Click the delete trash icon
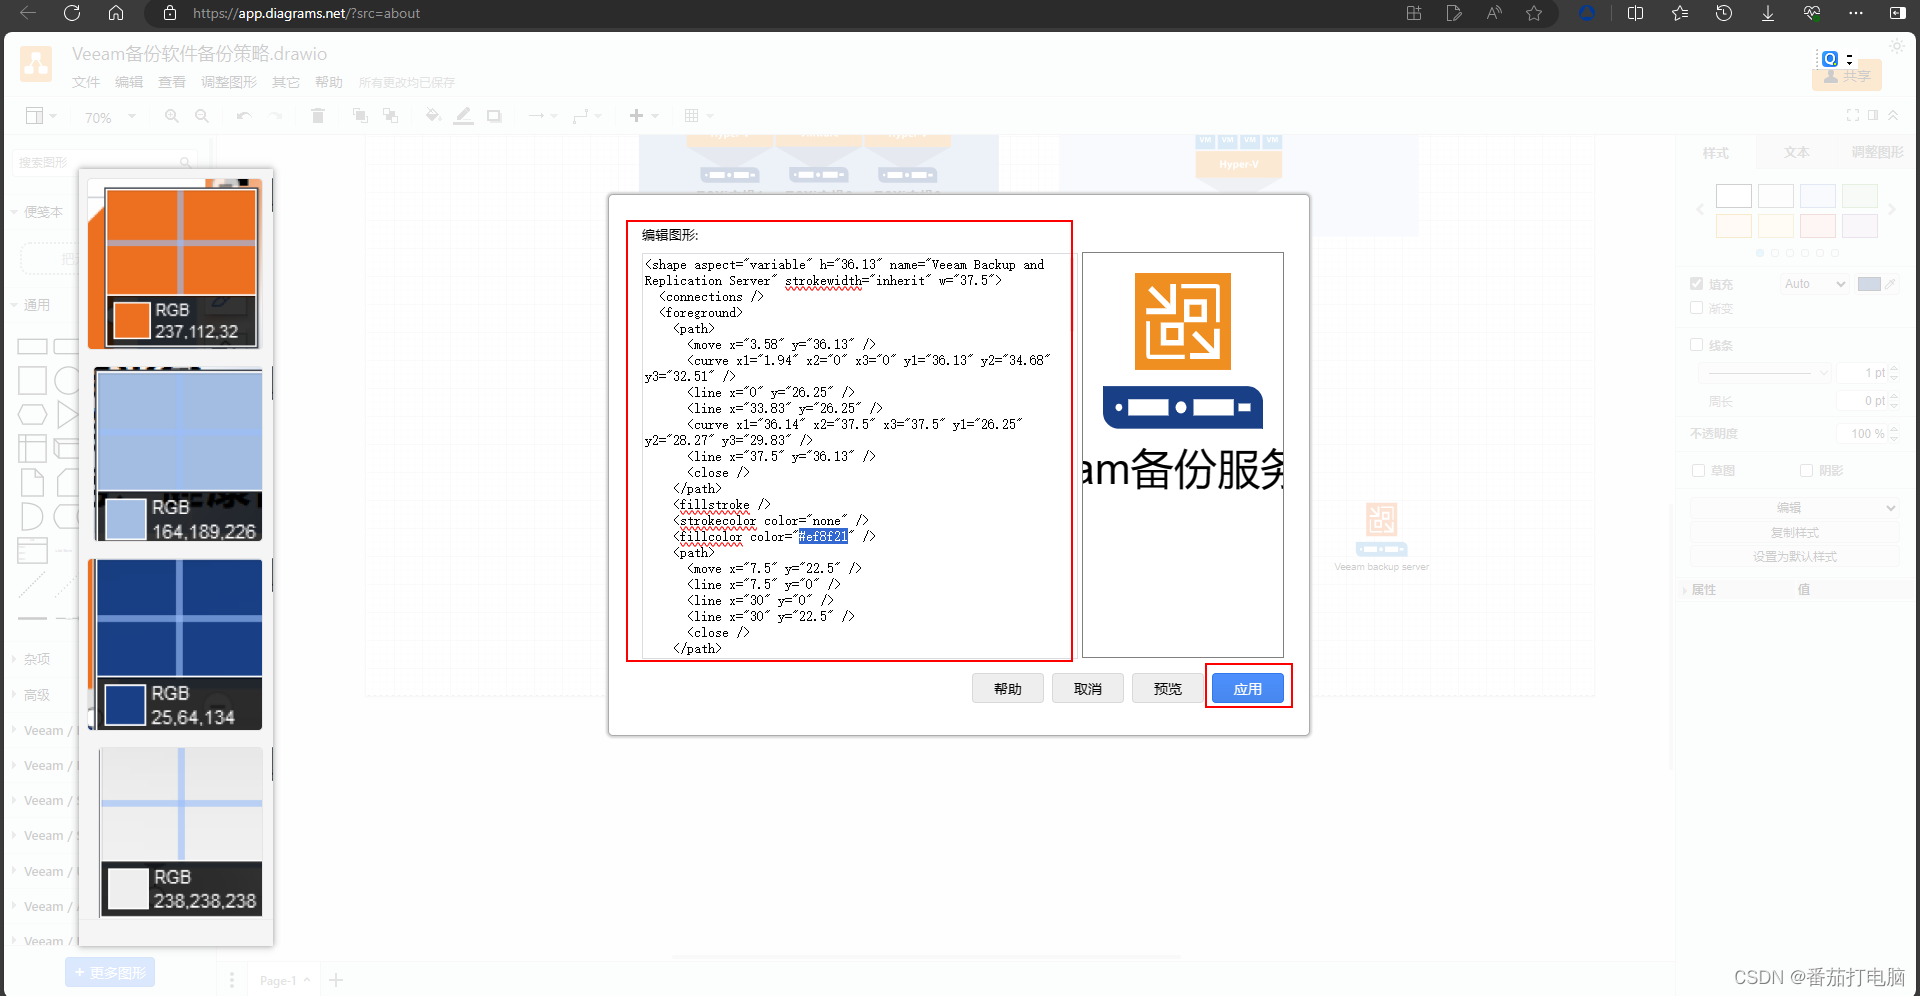Screen dimensions: 1920x996 (318, 116)
